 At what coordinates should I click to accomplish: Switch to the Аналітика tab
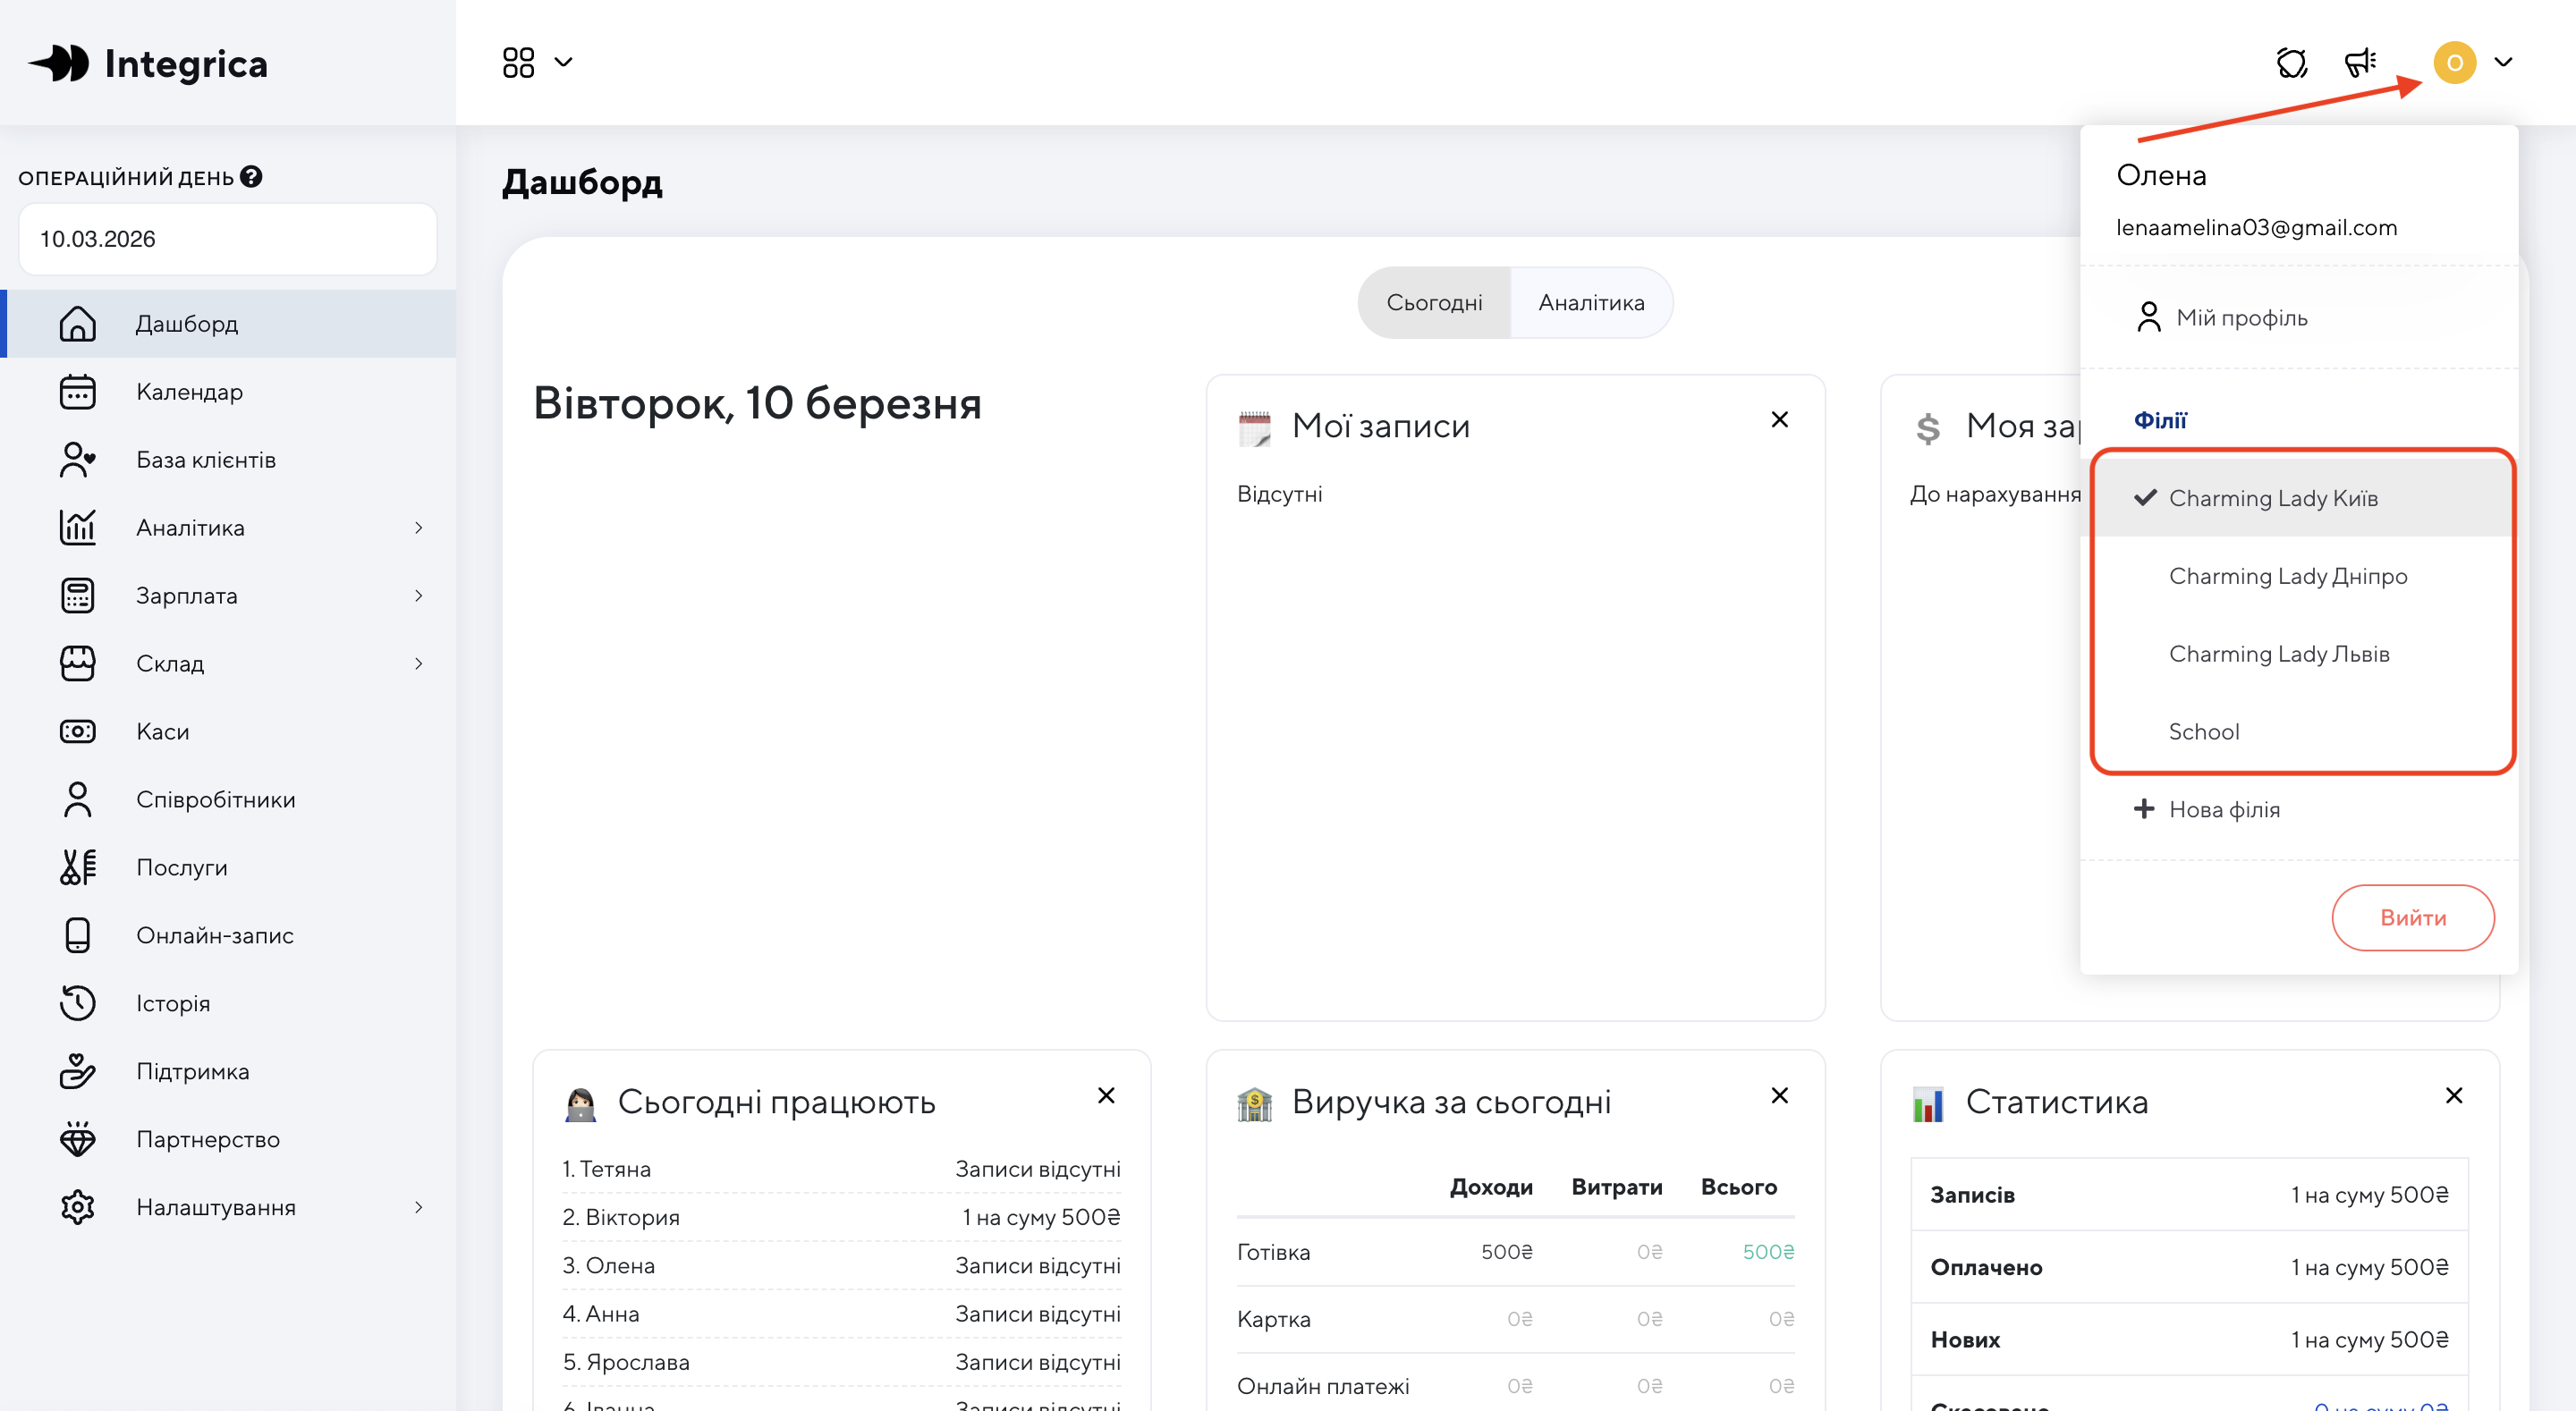pyautogui.click(x=1590, y=303)
